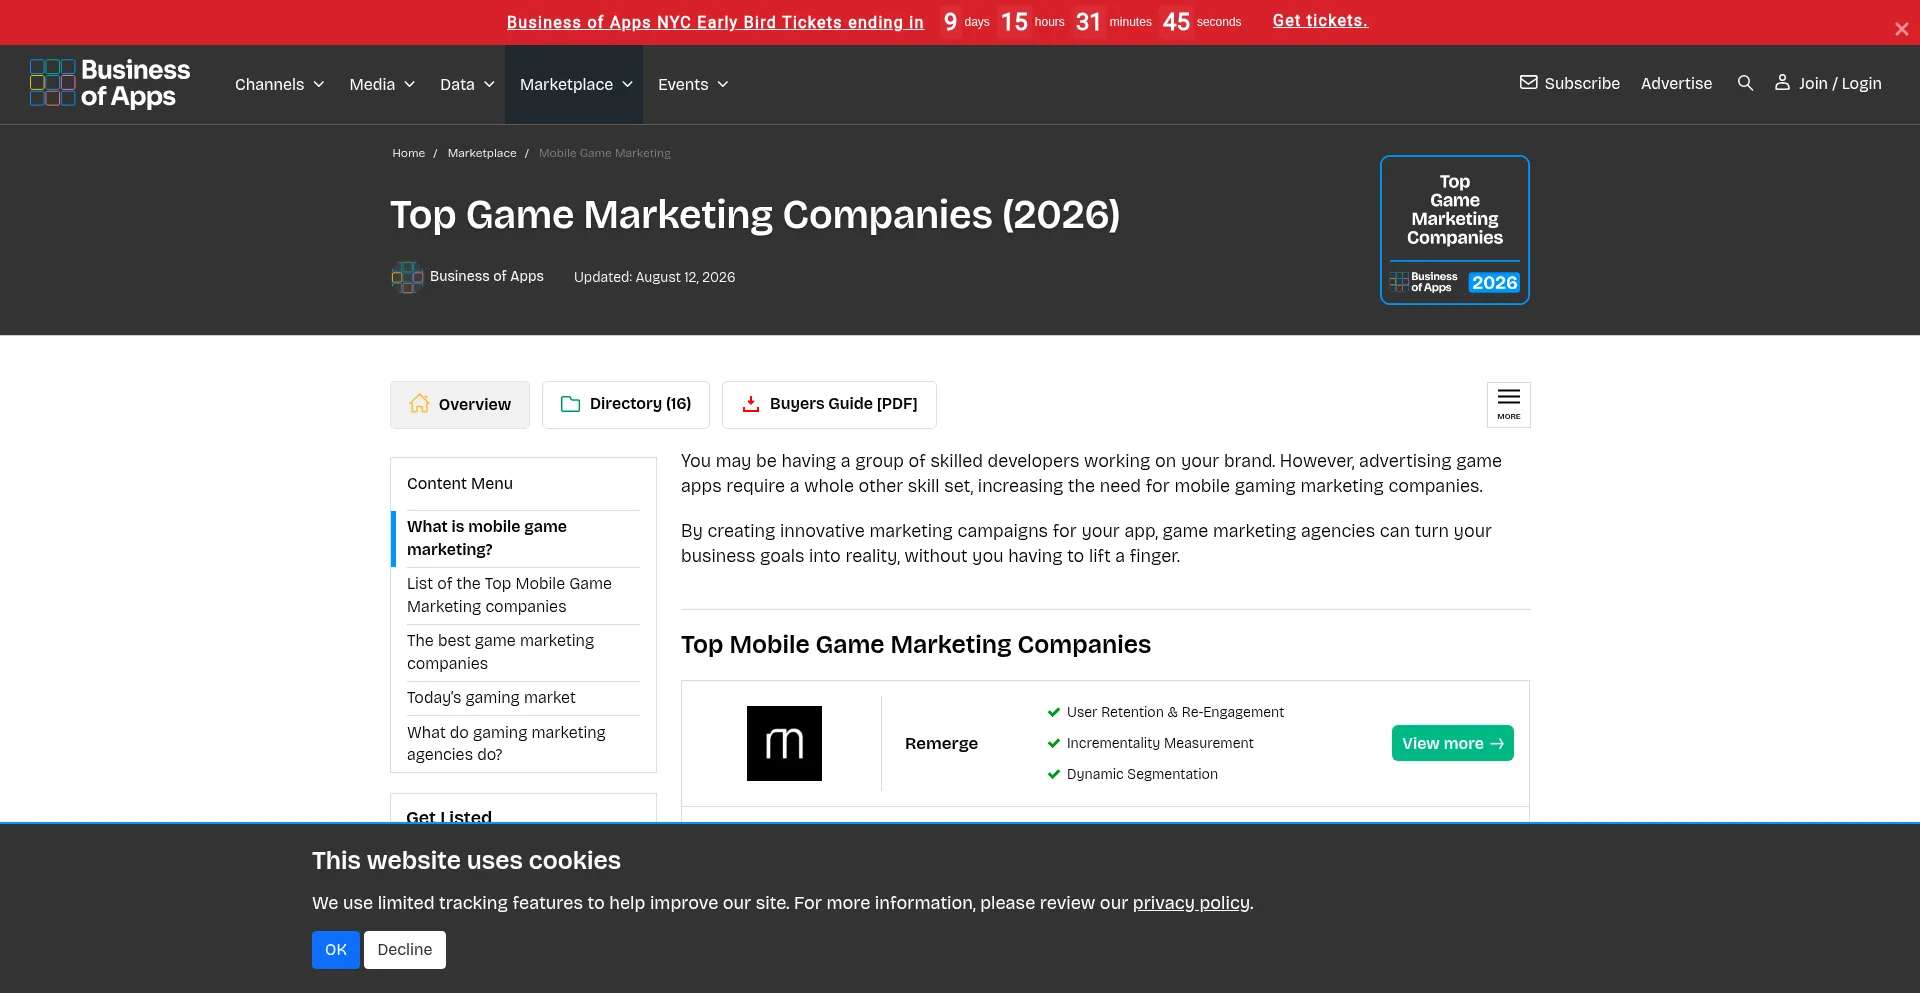The height and width of the screenshot is (993, 1920).
Task: Jump to 'Today's gaming market' section
Action: click(491, 698)
